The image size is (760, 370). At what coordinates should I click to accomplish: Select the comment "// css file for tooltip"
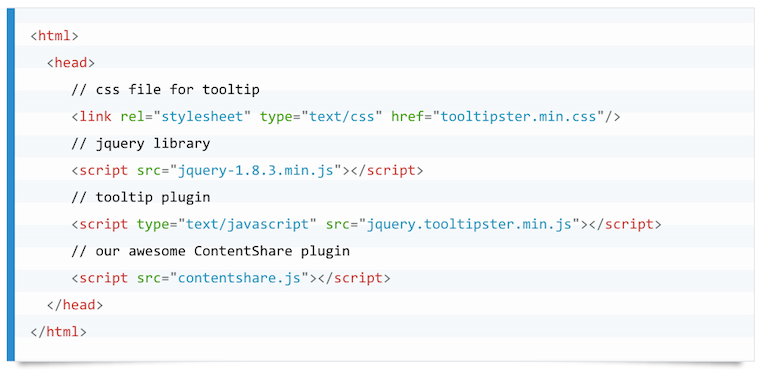tap(165, 90)
